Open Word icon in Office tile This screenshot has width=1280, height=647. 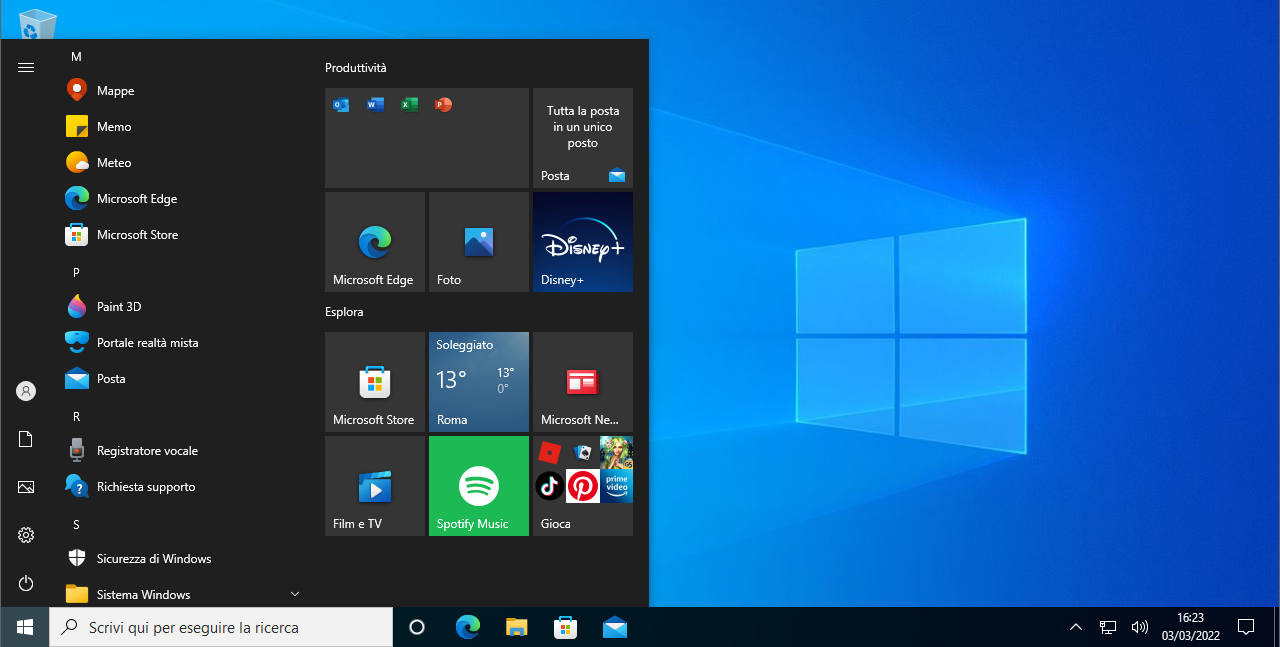point(375,104)
